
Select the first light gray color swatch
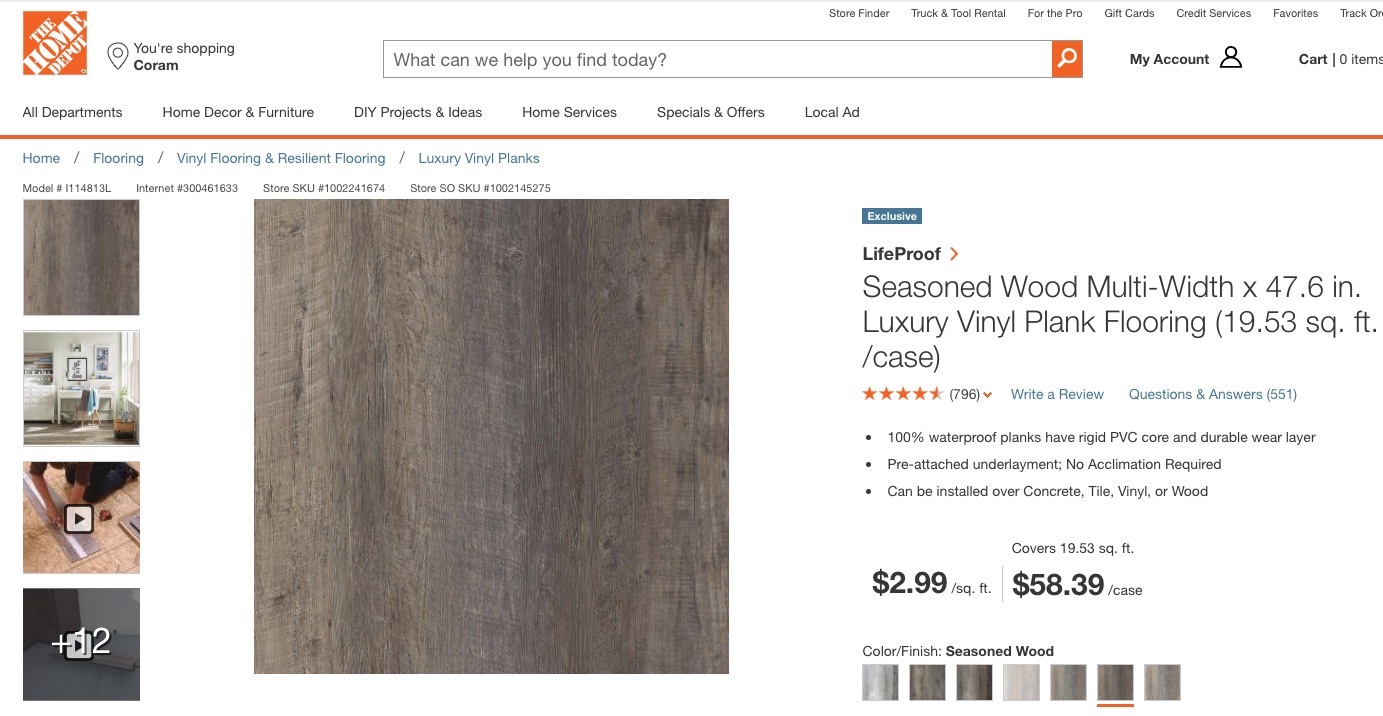880,682
